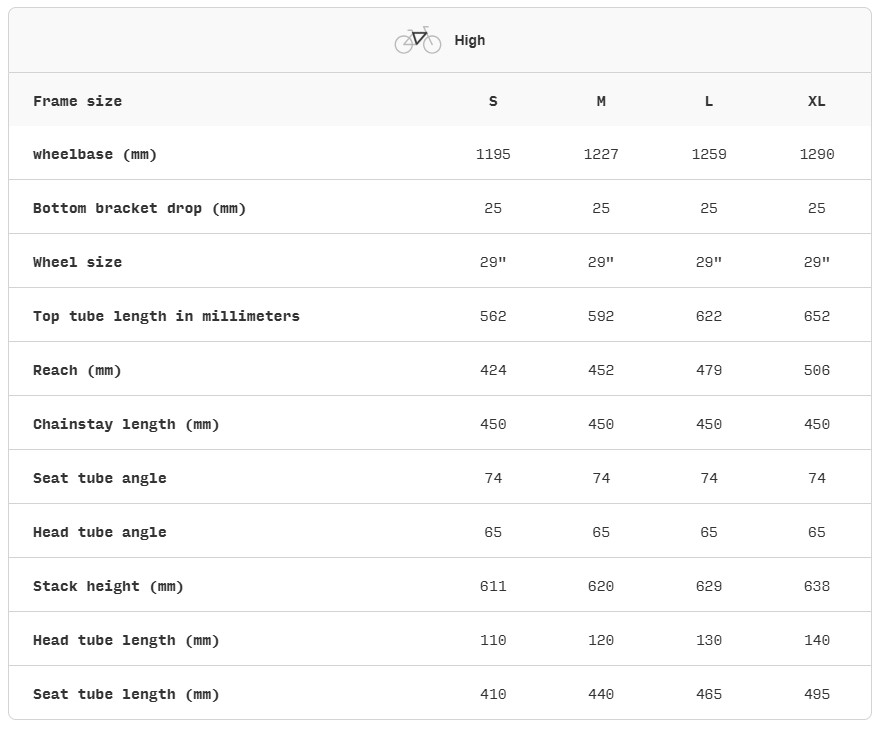Screen dimensions: 879x729
Task: Select the Wheel size row label
Action: pos(77,262)
